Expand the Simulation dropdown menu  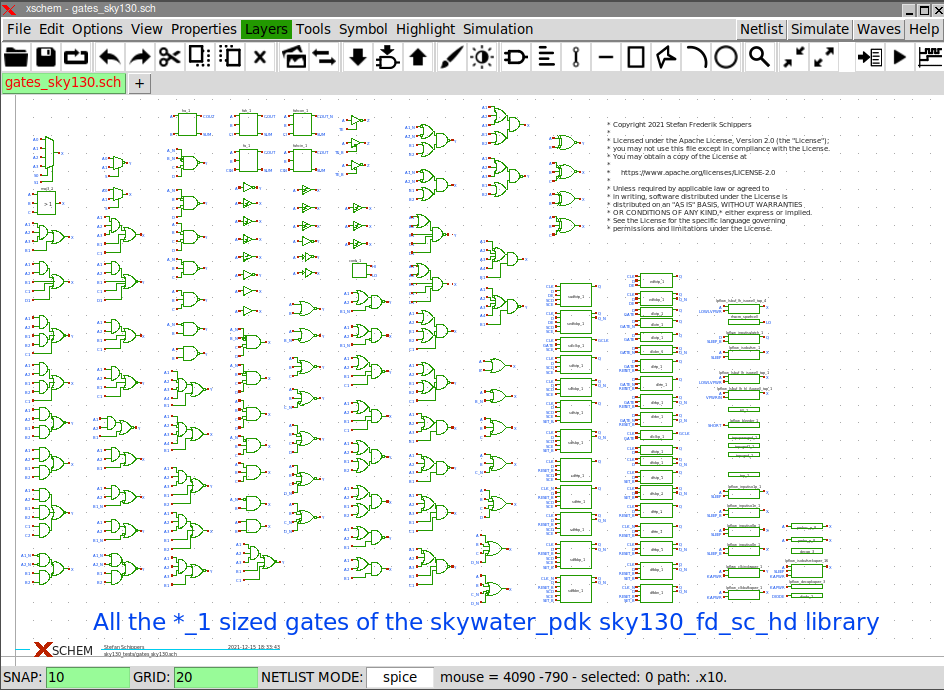498,29
